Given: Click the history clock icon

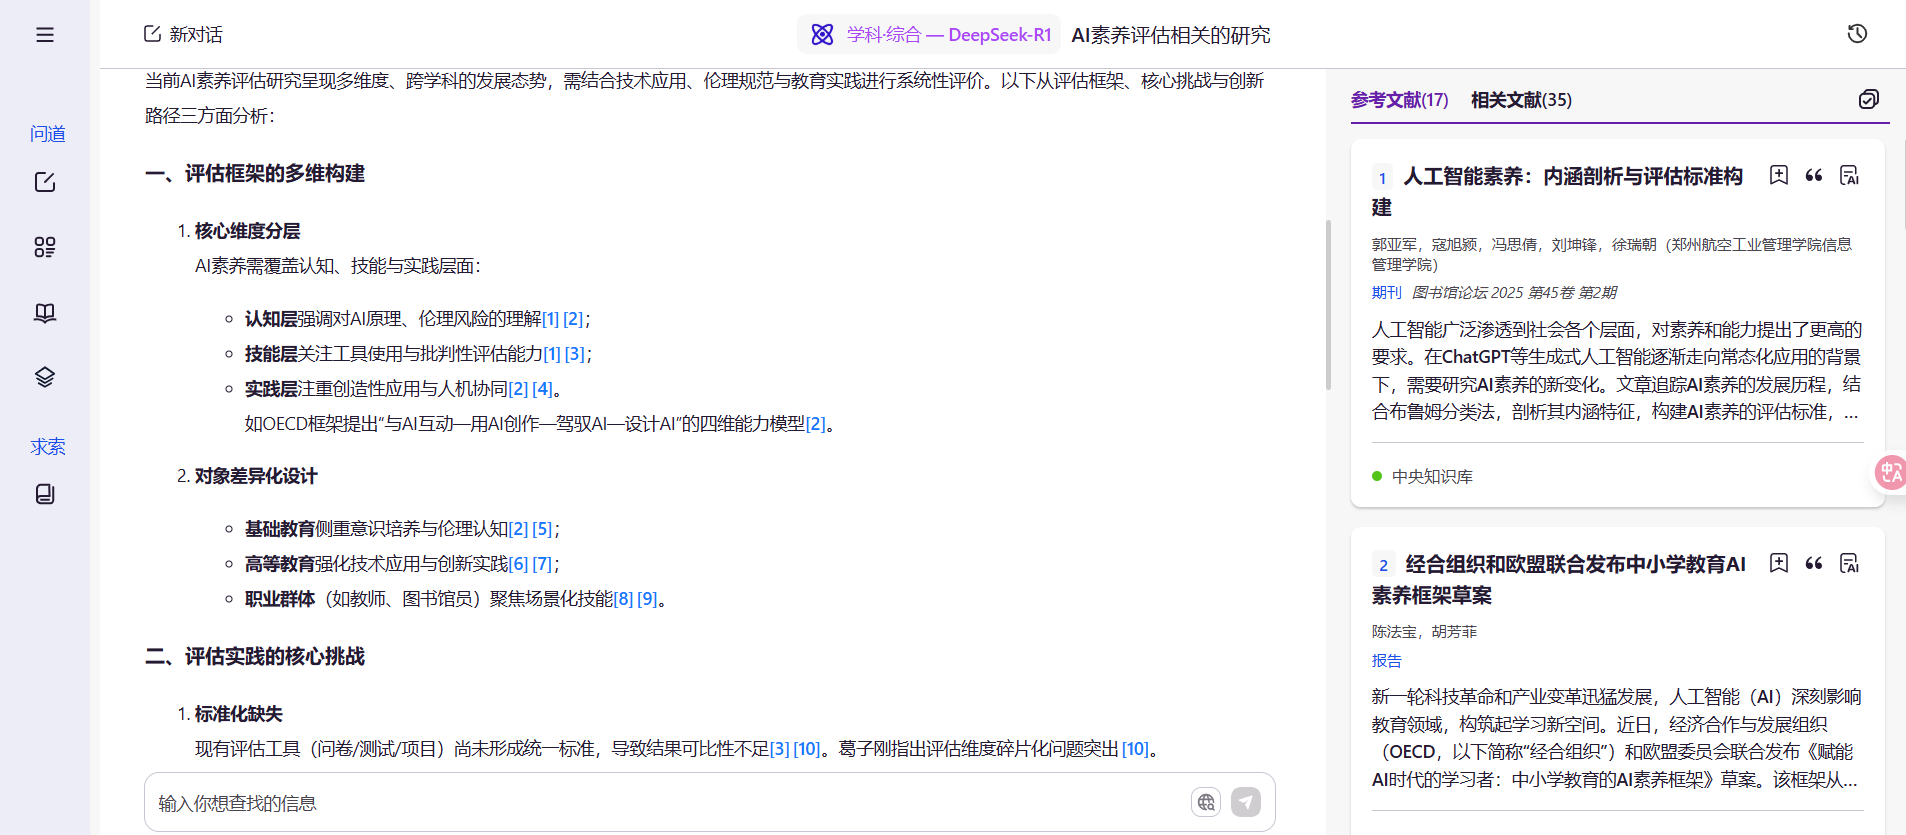Looking at the screenshot, I should pyautogui.click(x=1857, y=34).
